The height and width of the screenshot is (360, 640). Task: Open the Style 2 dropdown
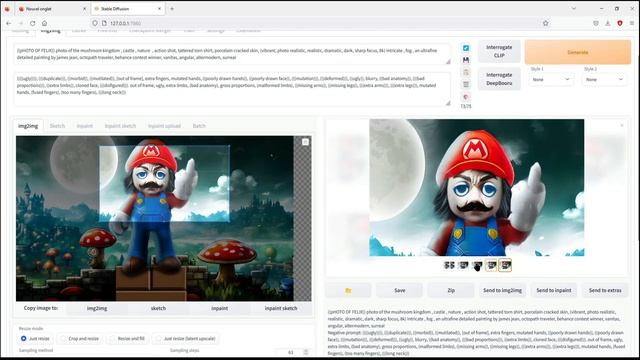[x=604, y=79]
